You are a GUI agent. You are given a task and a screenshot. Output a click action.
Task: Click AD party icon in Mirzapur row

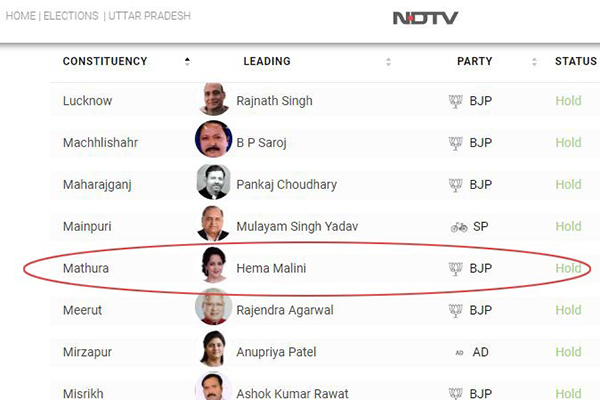(459, 353)
